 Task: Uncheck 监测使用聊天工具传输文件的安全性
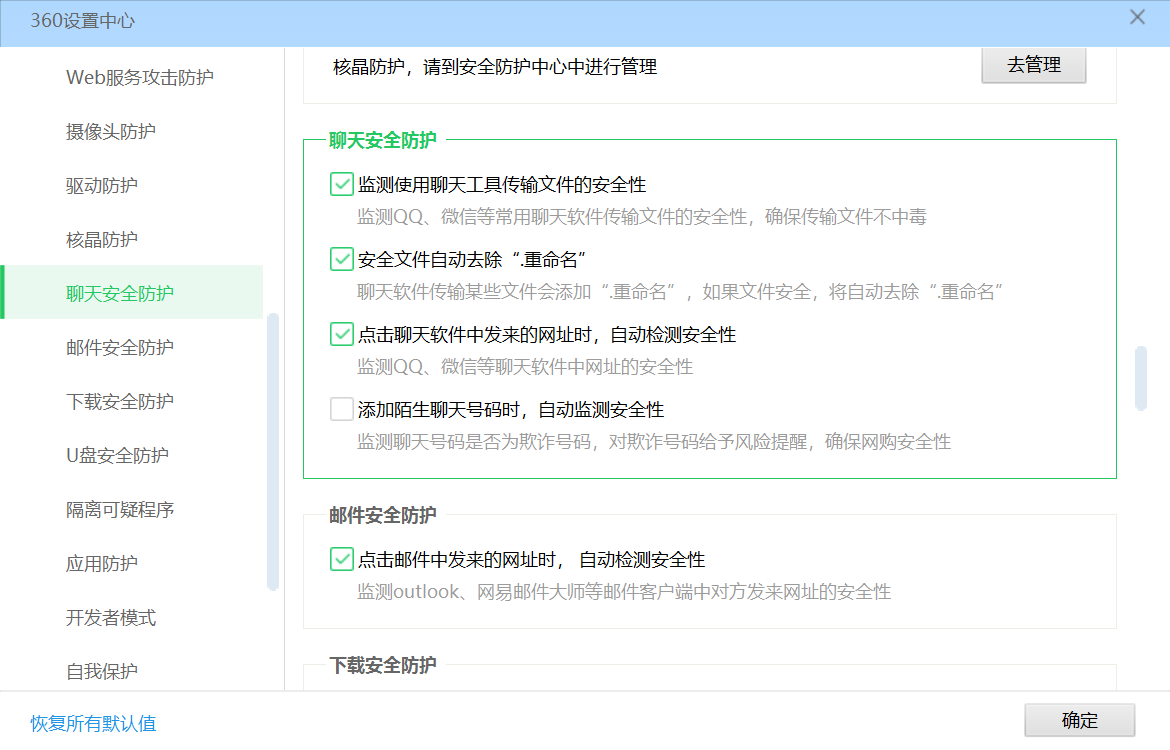point(341,184)
